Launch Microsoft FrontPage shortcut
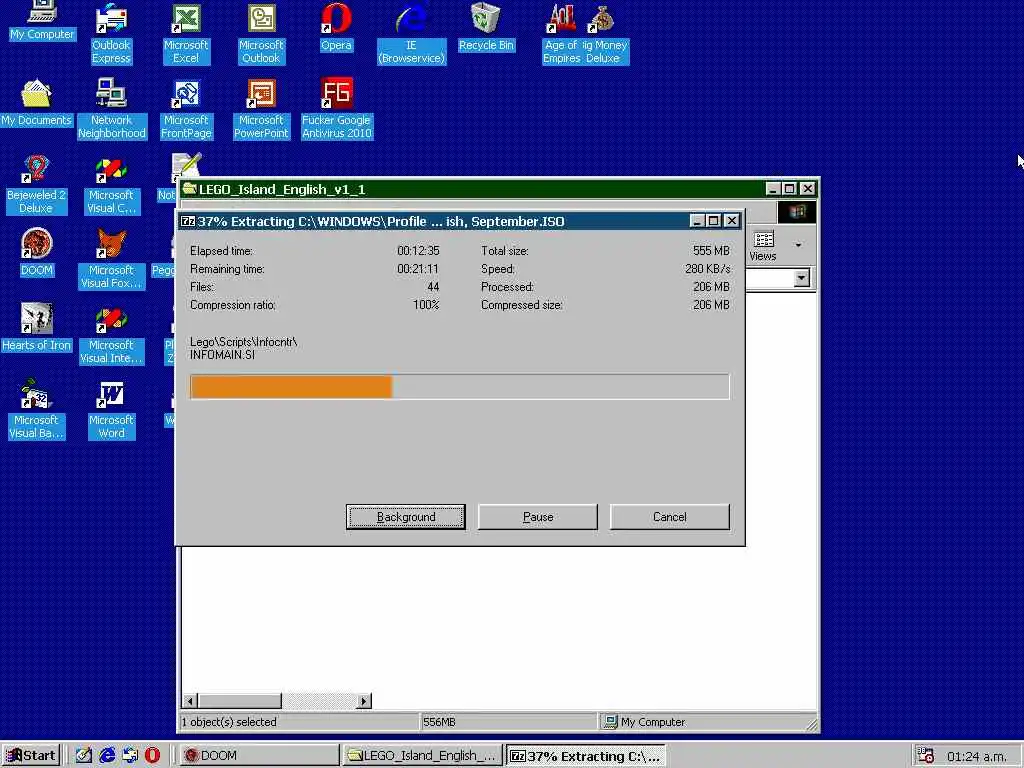Image resolution: width=1024 pixels, height=768 pixels. tap(186, 109)
